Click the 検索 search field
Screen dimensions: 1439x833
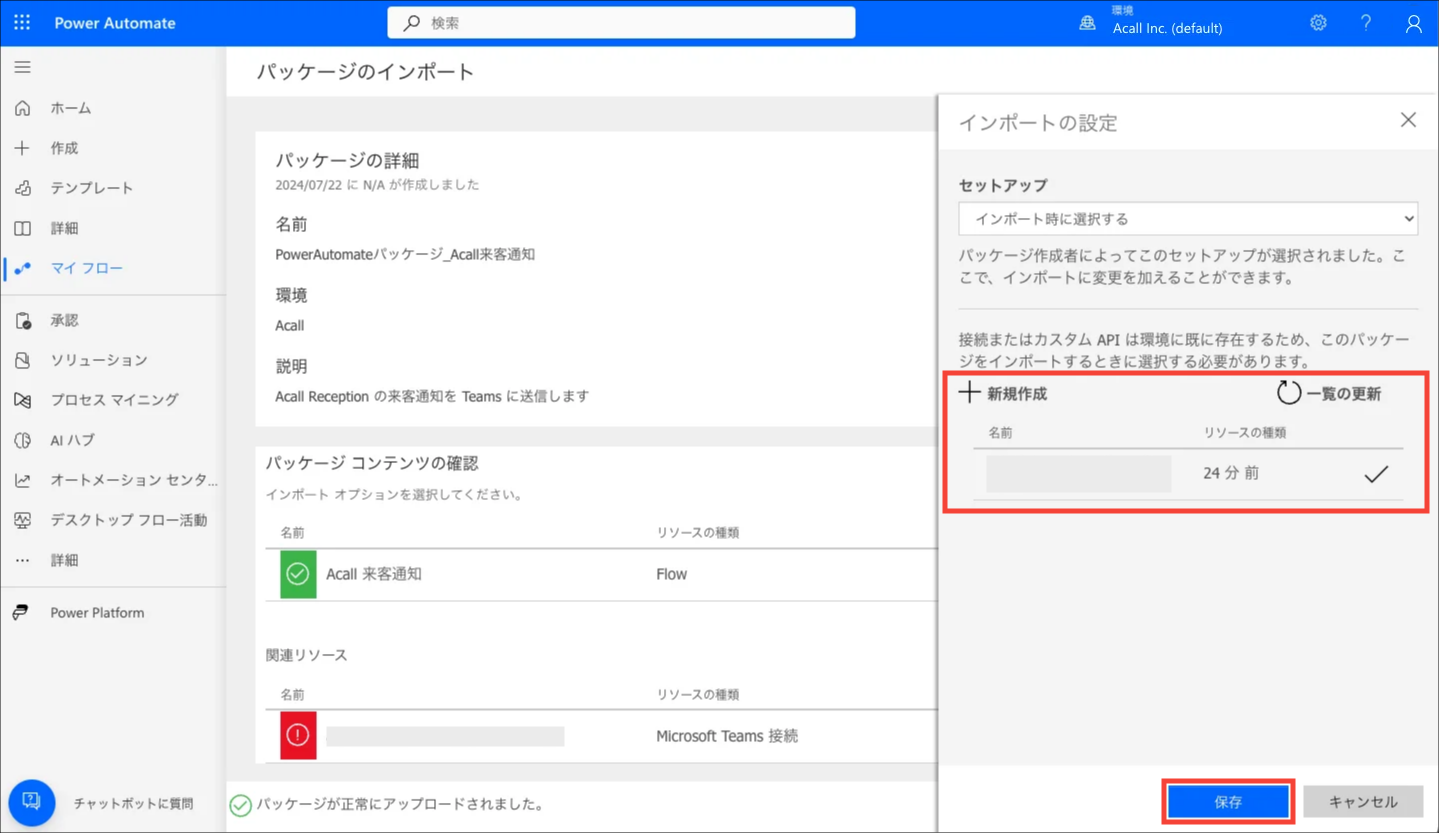pos(621,23)
